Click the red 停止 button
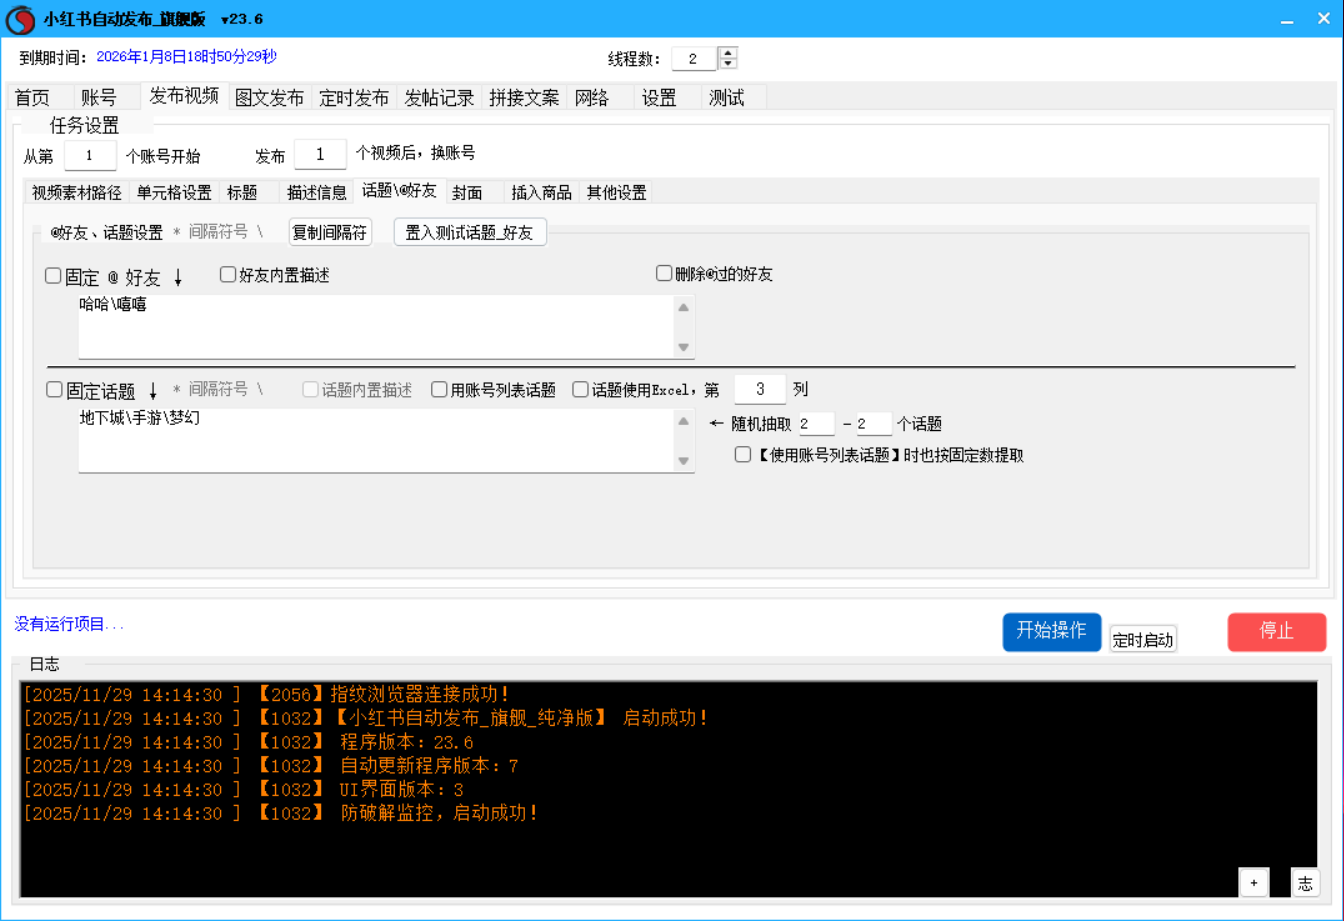 (1277, 631)
